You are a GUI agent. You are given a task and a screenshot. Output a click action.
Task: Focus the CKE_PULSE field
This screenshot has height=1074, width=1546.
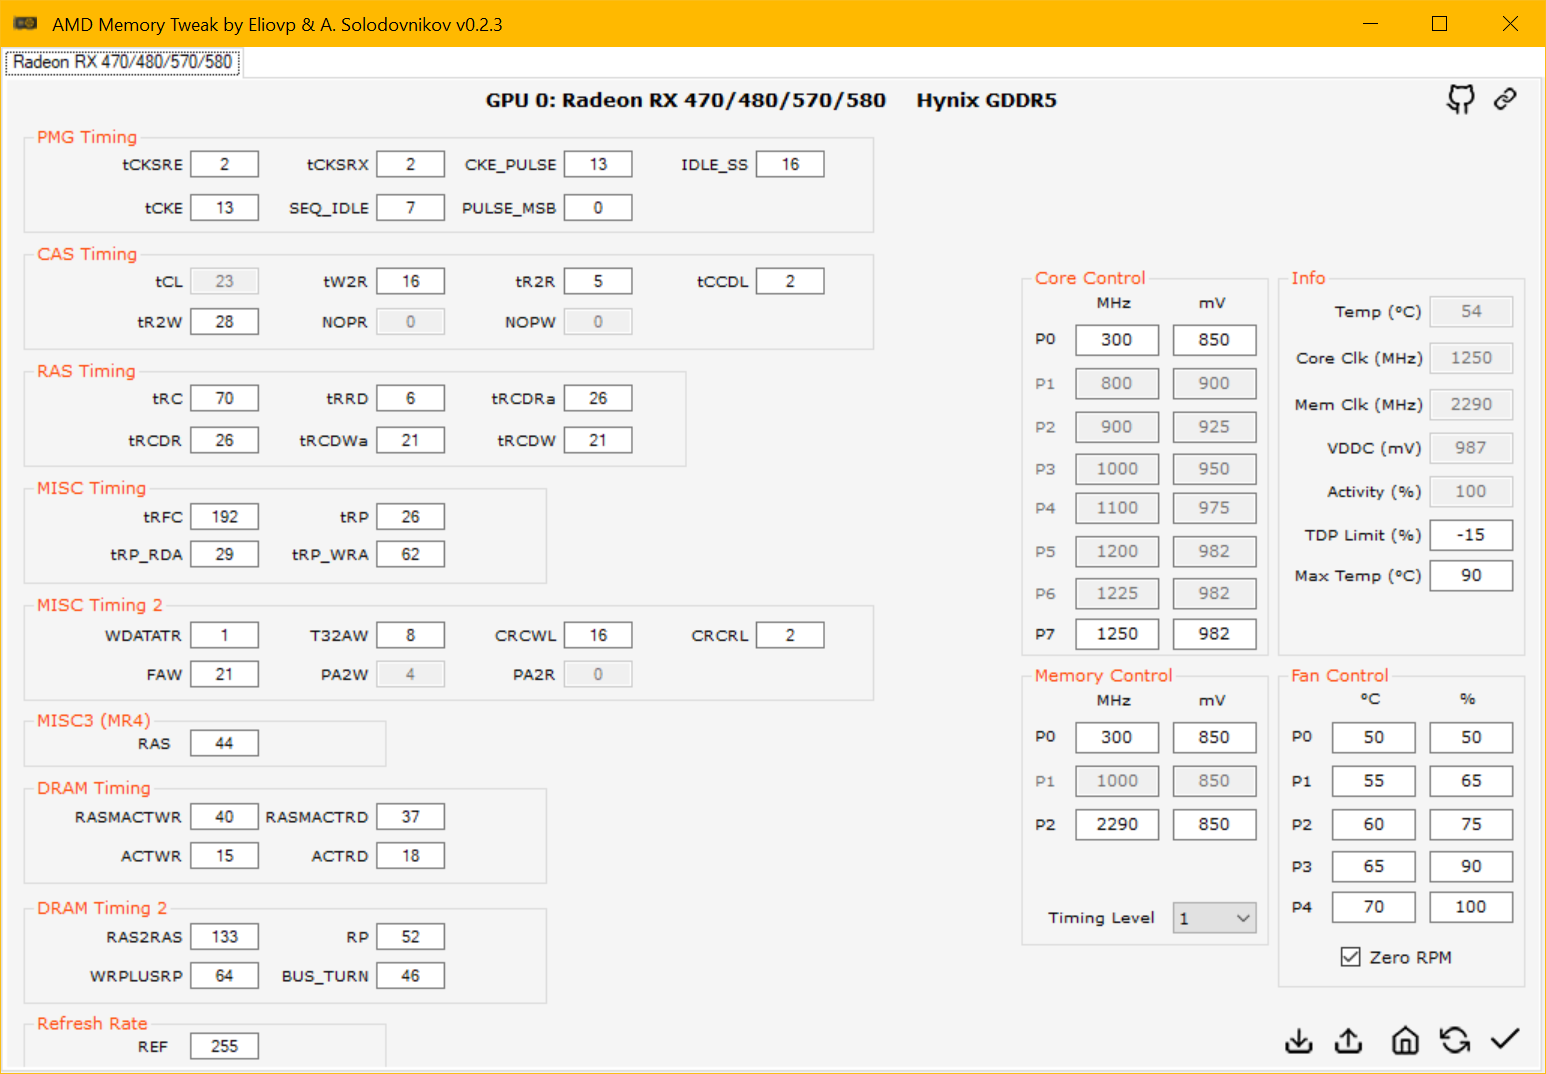click(598, 164)
